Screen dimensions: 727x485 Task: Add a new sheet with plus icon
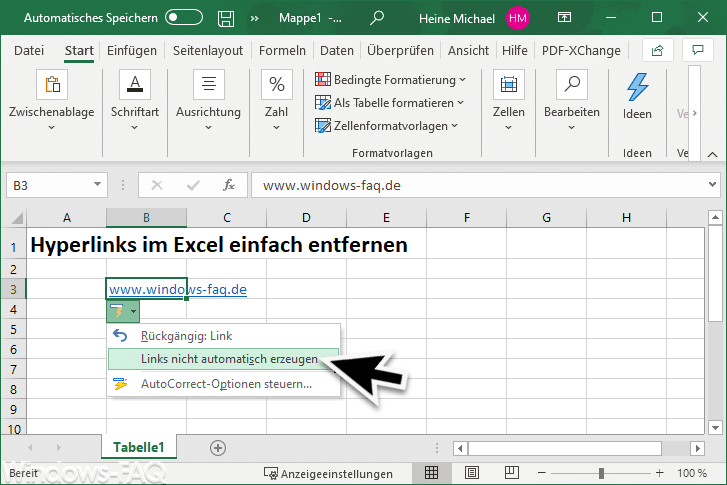218,448
